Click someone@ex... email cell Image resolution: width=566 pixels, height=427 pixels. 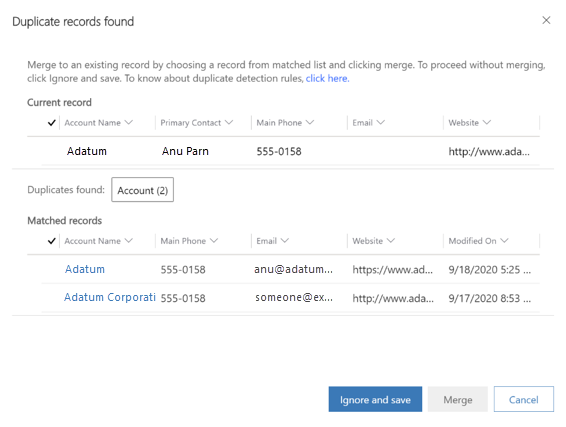[x=294, y=297]
